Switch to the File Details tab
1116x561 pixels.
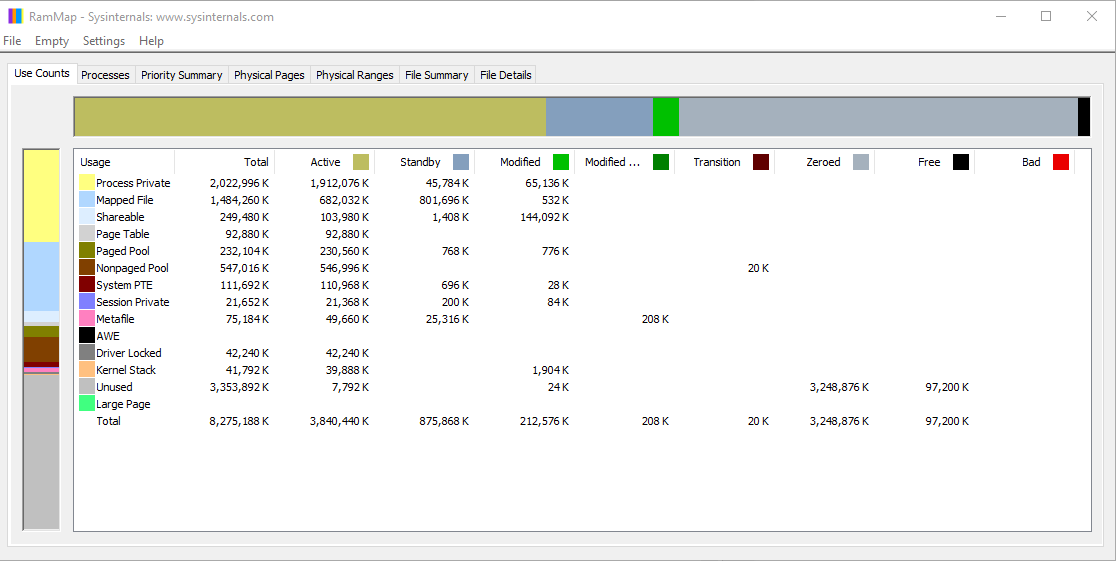[x=505, y=75]
